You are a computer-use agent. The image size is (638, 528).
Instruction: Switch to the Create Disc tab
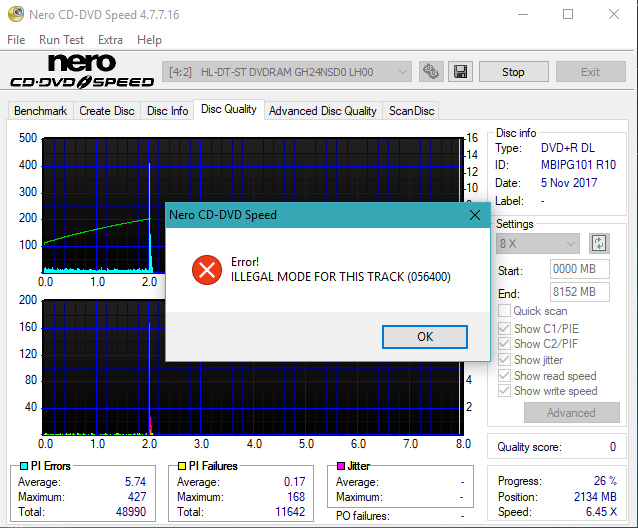pos(107,111)
